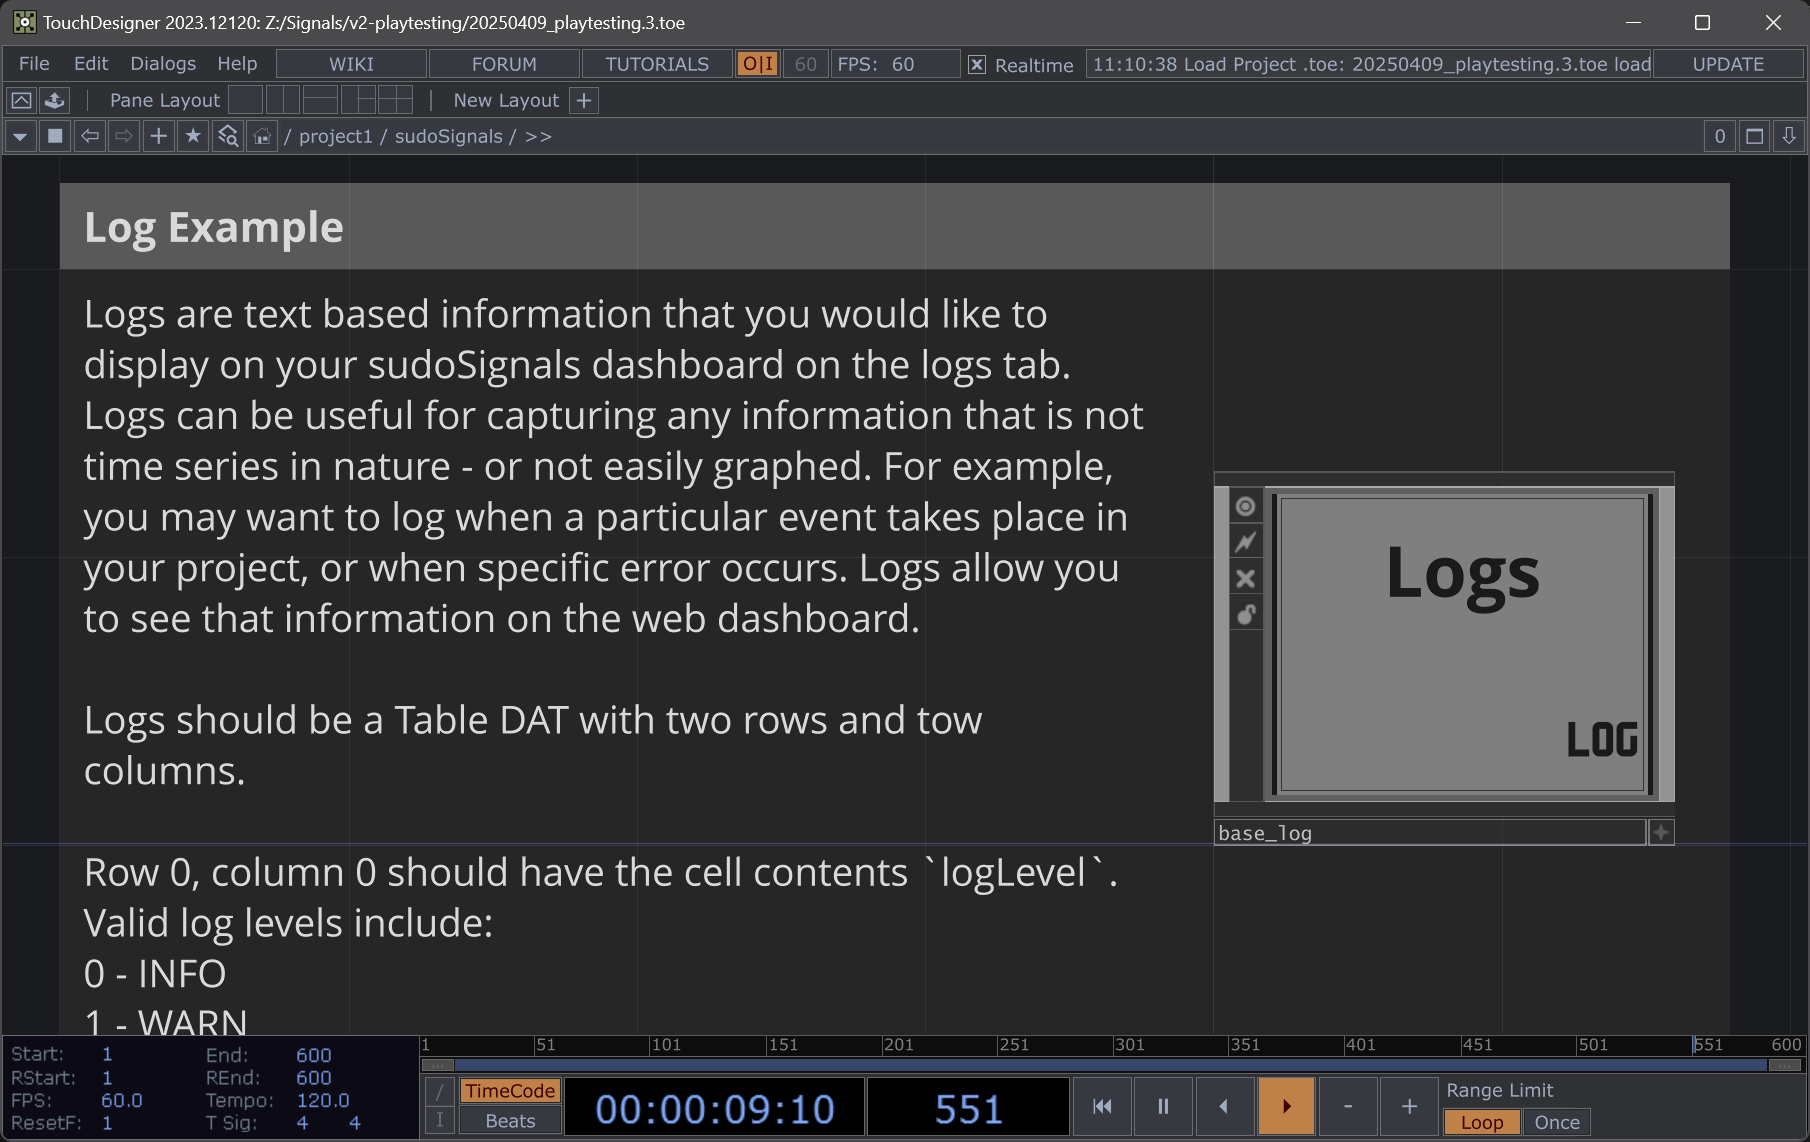Toggle base_log cooking/clone-immune flag

click(1245, 542)
